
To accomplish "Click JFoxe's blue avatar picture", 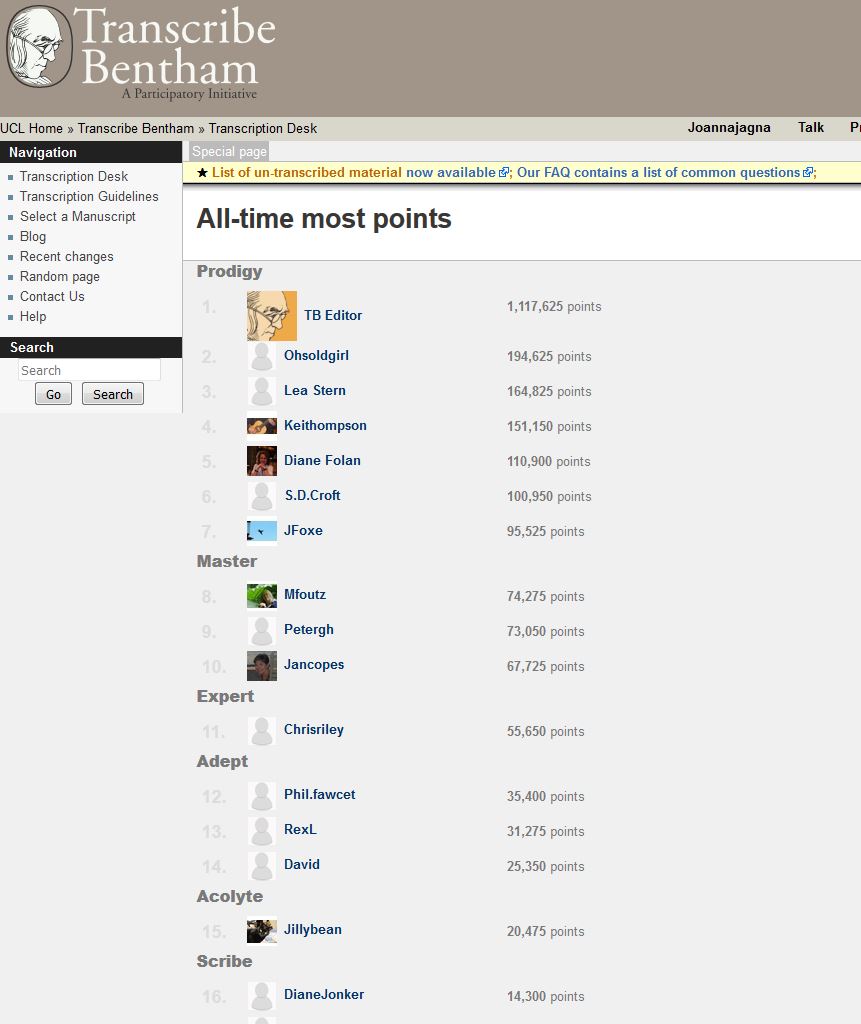I will point(262,531).
